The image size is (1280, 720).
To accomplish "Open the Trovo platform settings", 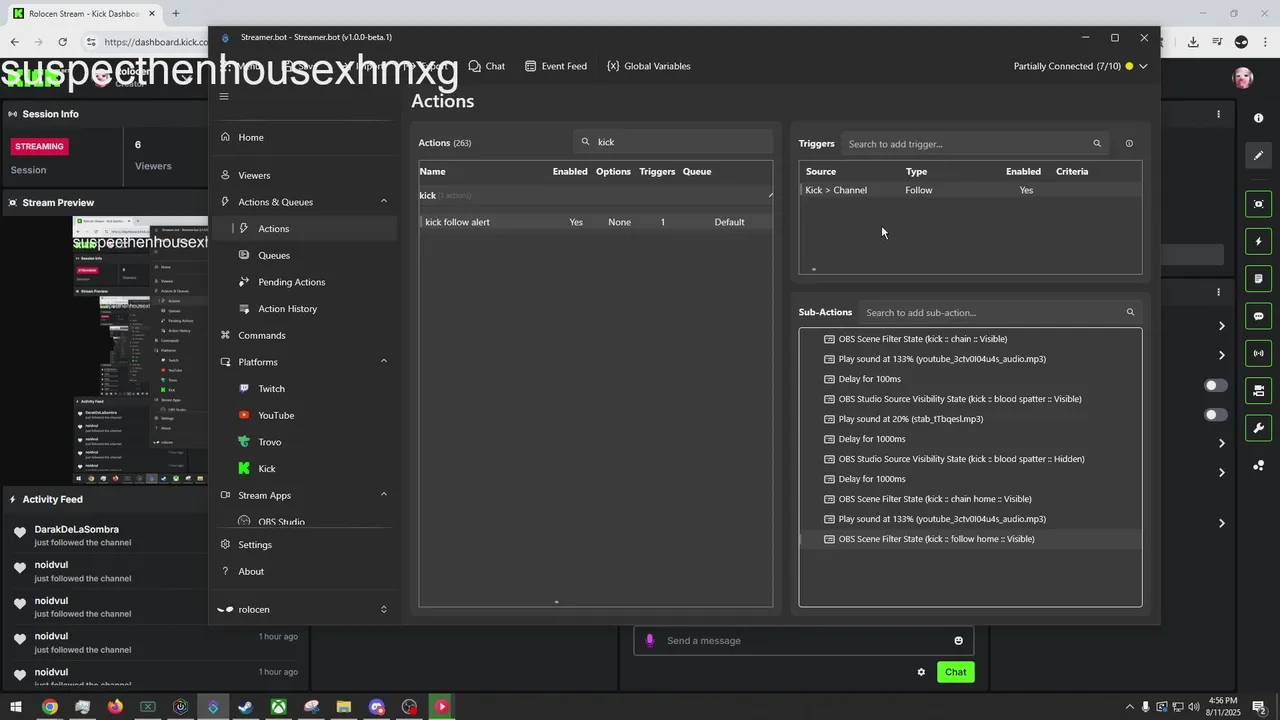I will click(269, 442).
